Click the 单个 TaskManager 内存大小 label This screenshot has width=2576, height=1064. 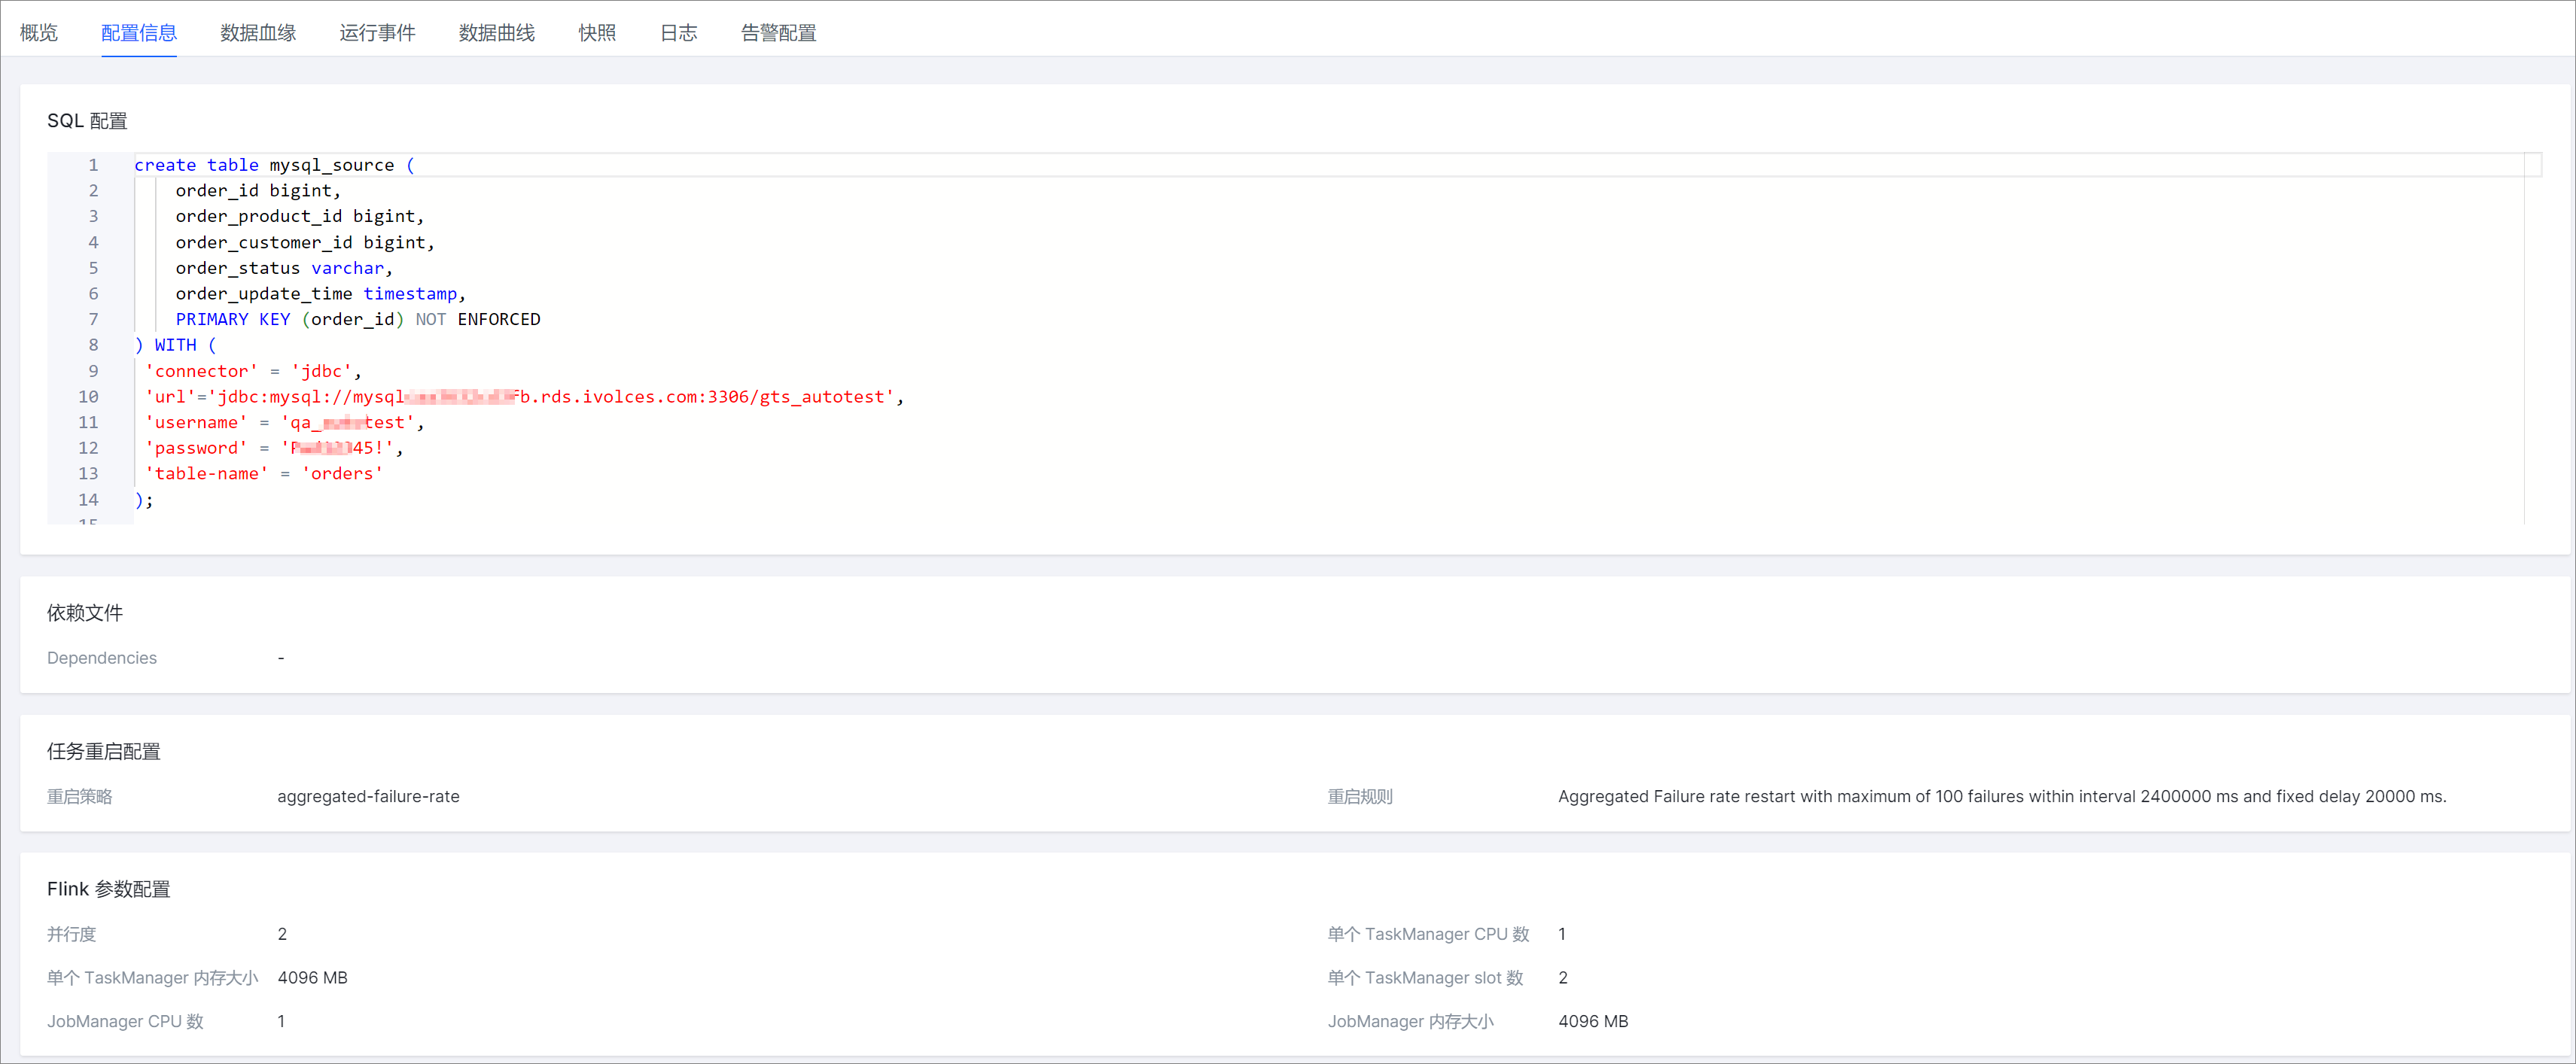[153, 978]
